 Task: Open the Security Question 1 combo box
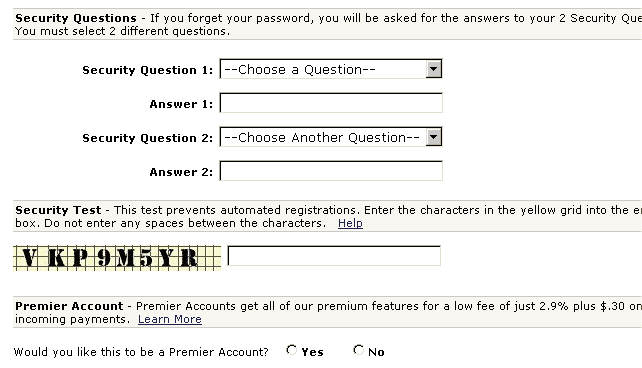click(x=331, y=69)
